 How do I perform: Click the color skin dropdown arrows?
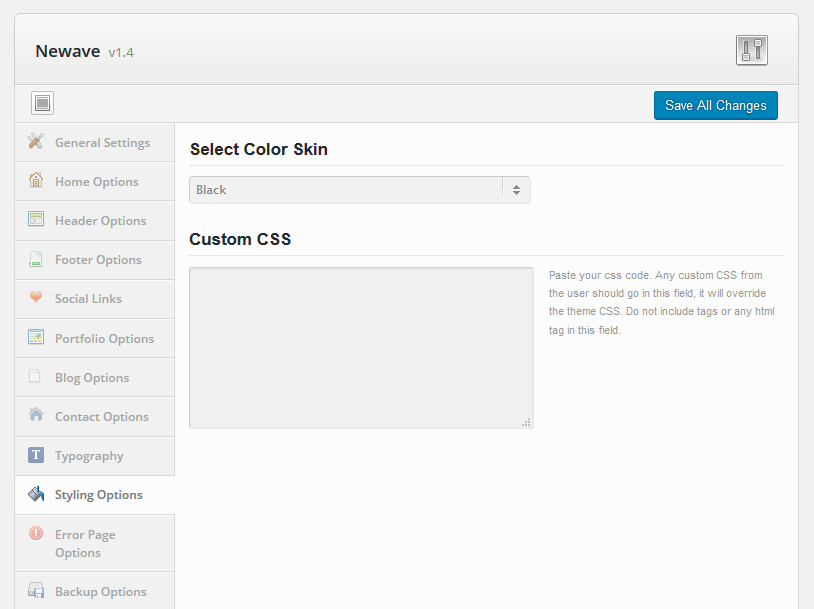click(x=516, y=190)
